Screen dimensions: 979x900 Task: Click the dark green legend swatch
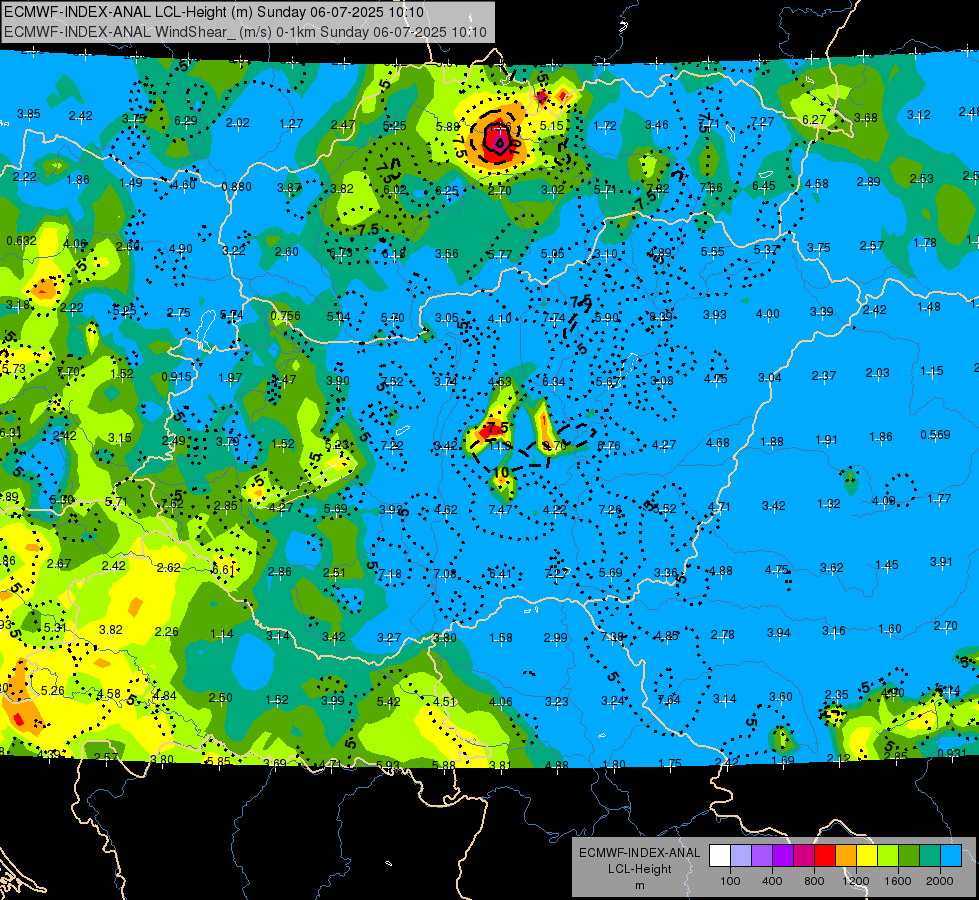pos(909,856)
